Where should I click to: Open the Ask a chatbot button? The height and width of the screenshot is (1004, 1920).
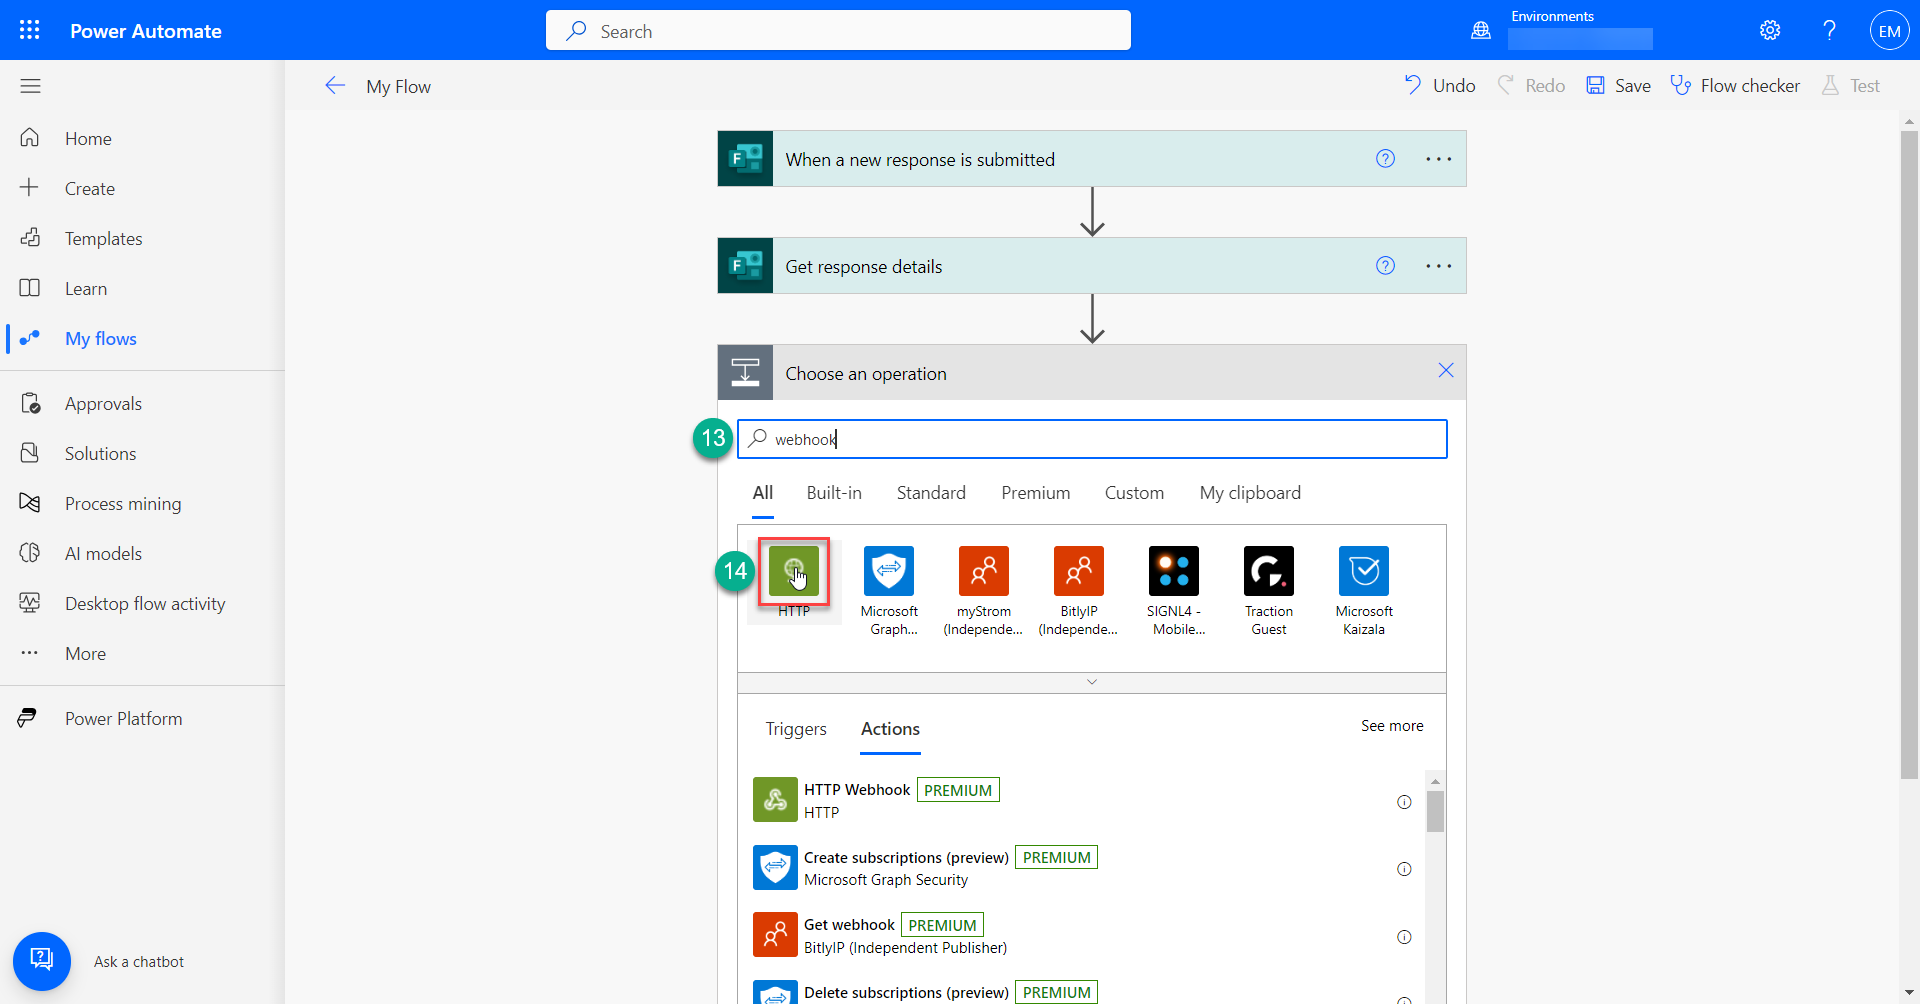[x=42, y=961]
